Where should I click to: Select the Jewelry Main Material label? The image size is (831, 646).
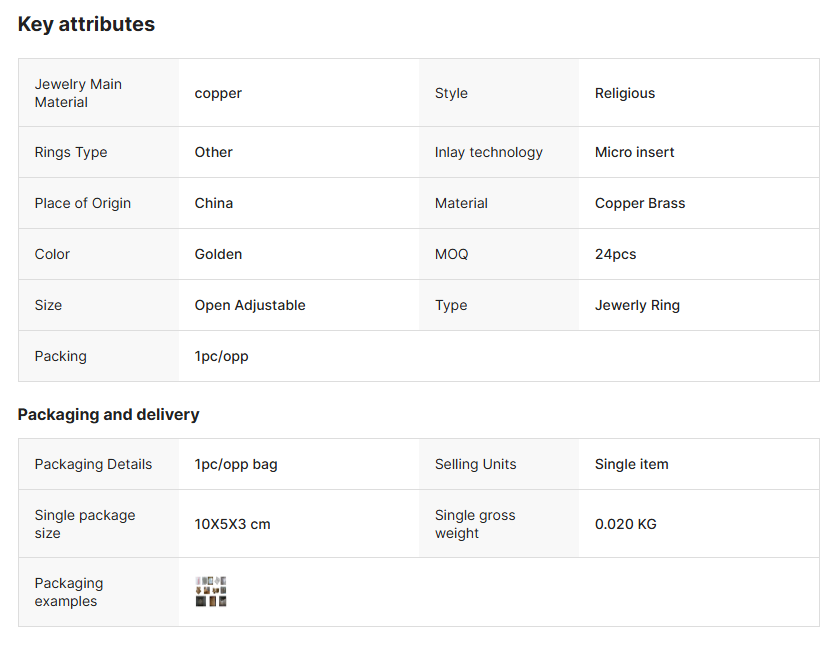[78, 93]
